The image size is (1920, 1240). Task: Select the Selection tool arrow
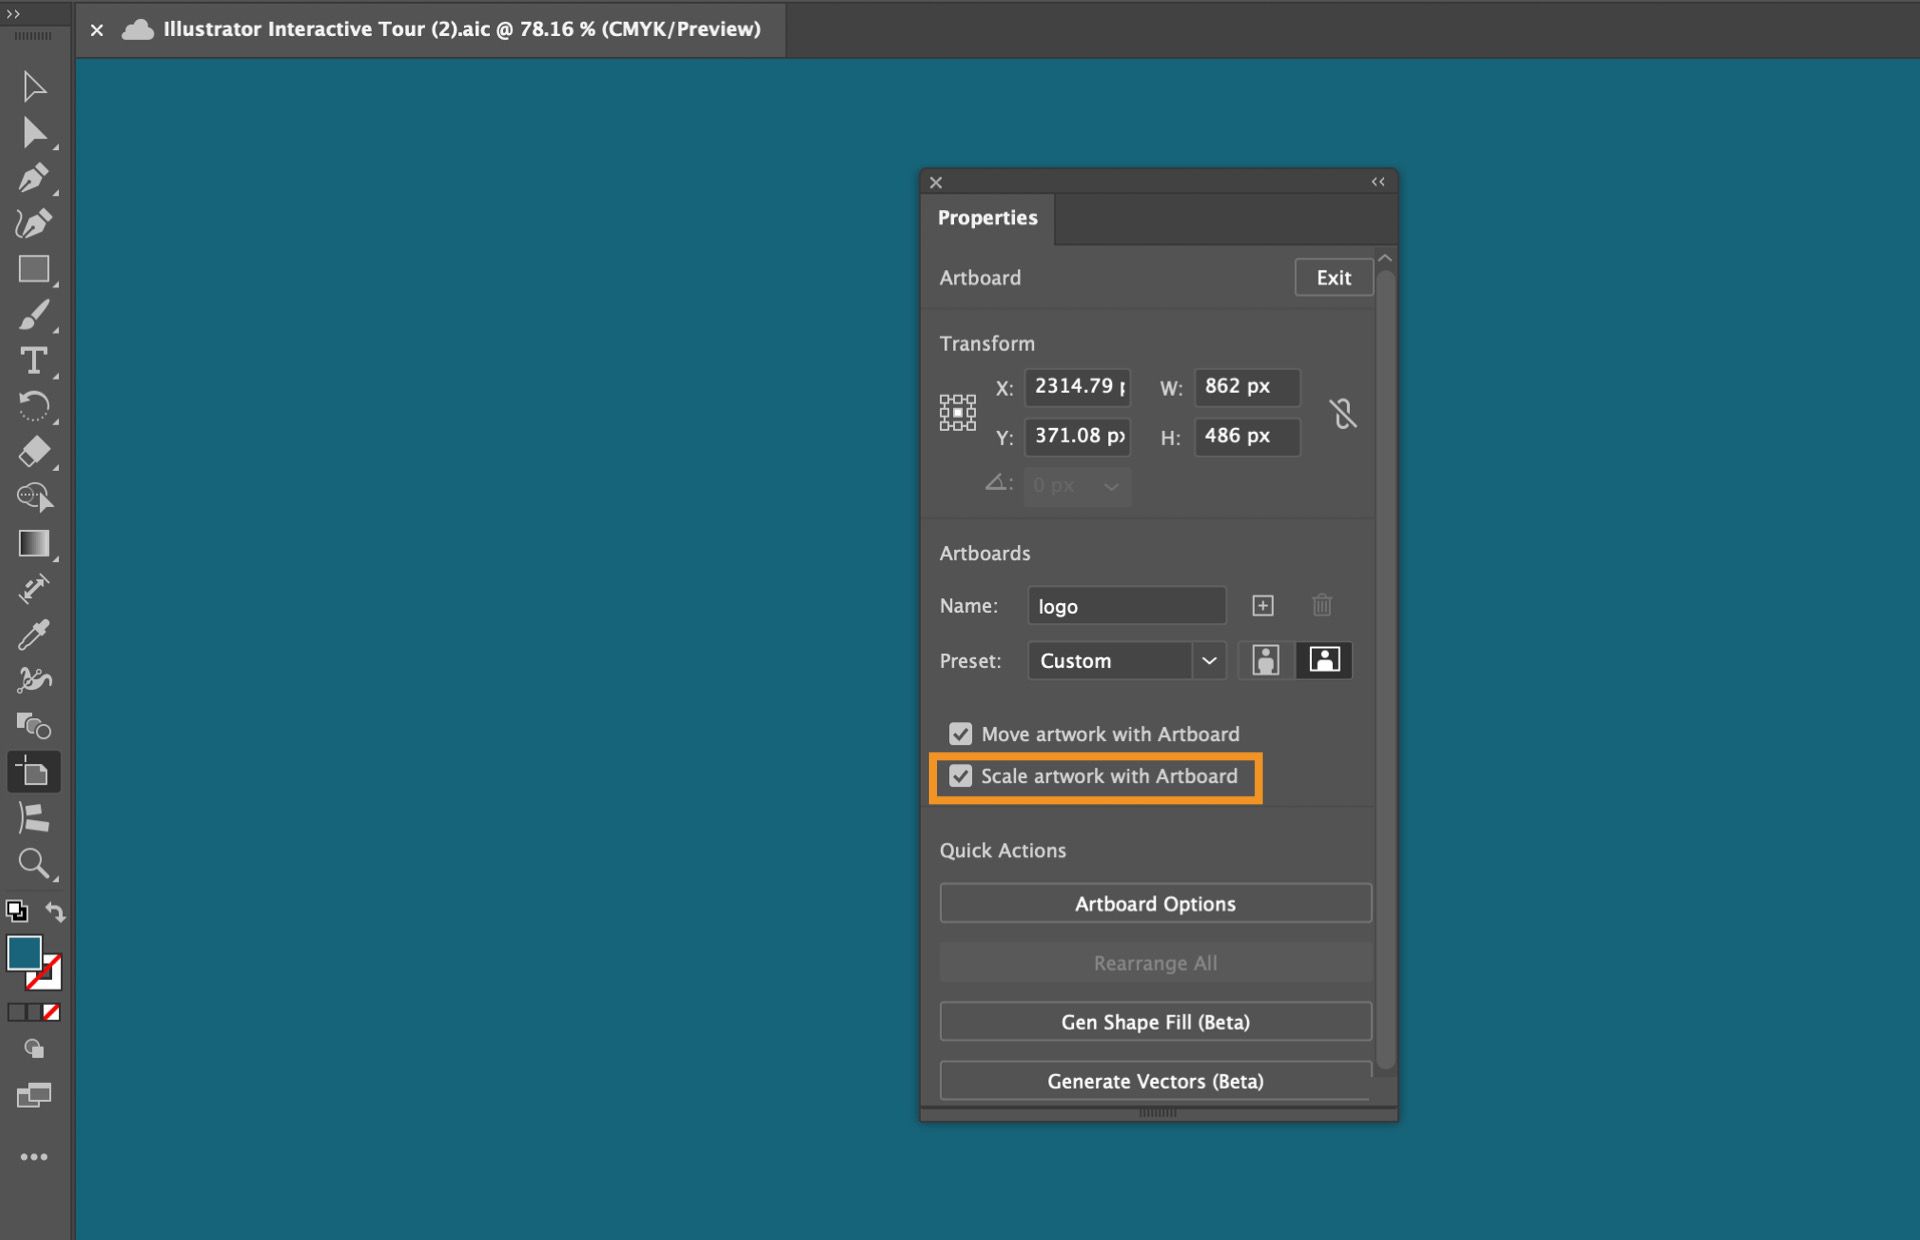coord(34,86)
